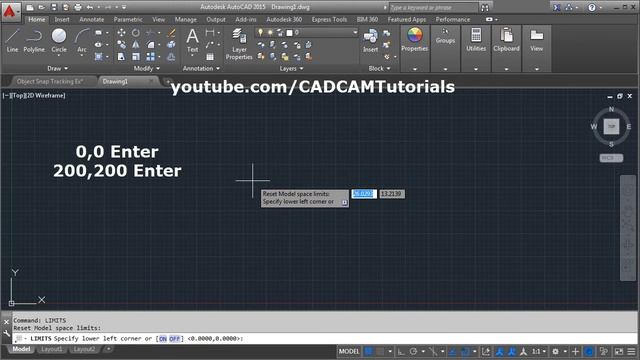Click the Array tool icon

pyautogui.click(x=151, y=57)
